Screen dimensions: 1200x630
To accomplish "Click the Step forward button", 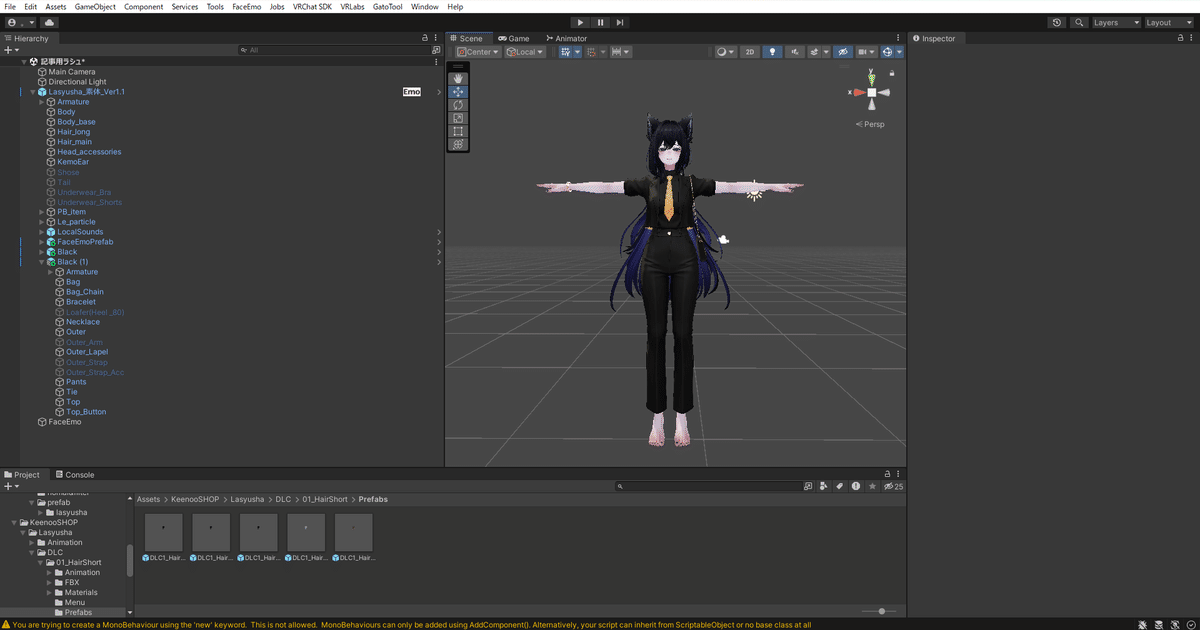I will pyautogui.click(x=620, y=22).
